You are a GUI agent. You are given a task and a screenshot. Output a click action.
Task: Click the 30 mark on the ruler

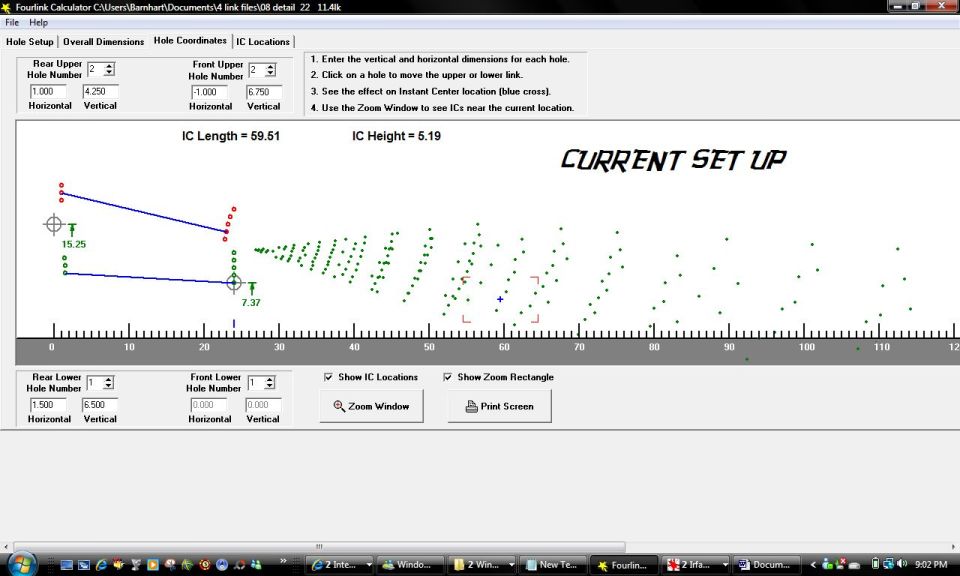click(x=279, y=347)
